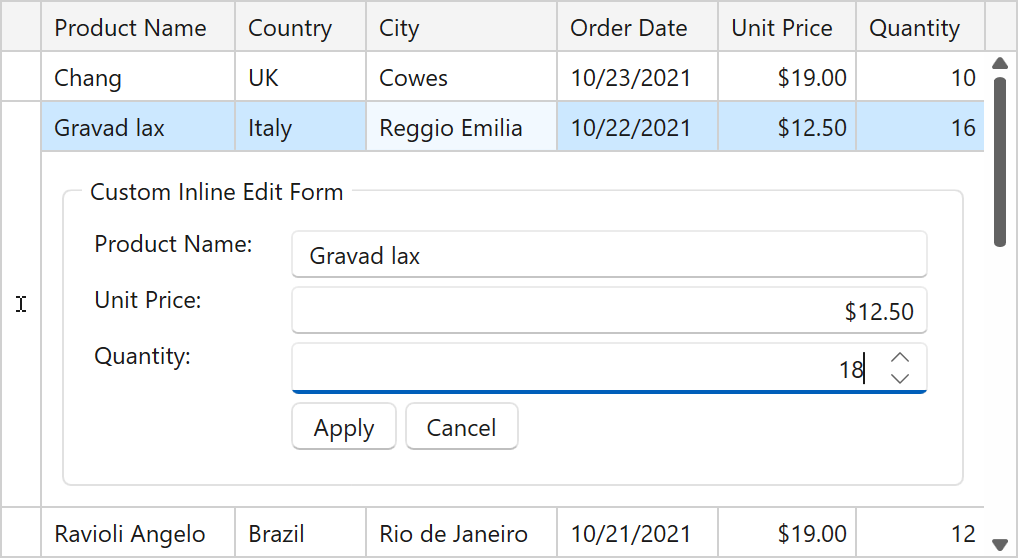Focus the Unit Price input field

(608, 311)
